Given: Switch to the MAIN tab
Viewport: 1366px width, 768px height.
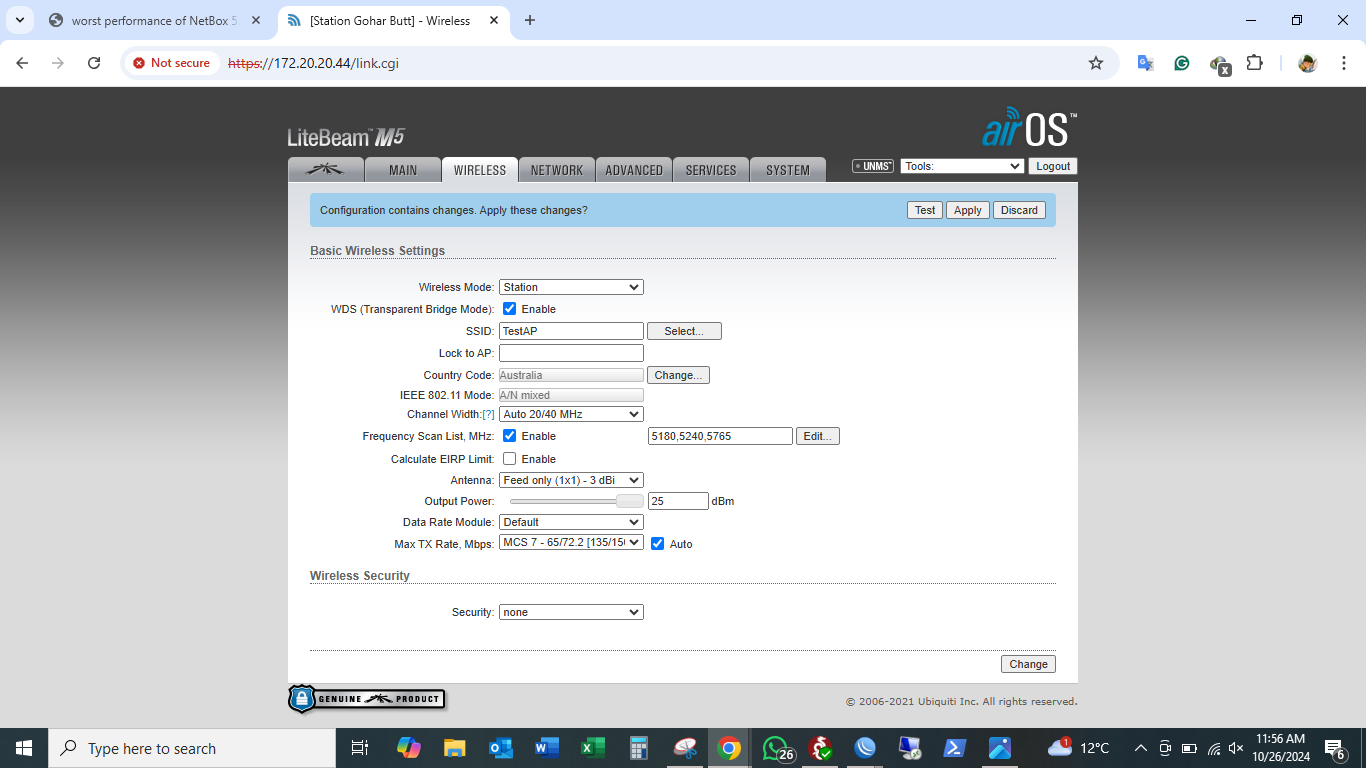Looking at the screenshot, I should [x=403, y=170].
